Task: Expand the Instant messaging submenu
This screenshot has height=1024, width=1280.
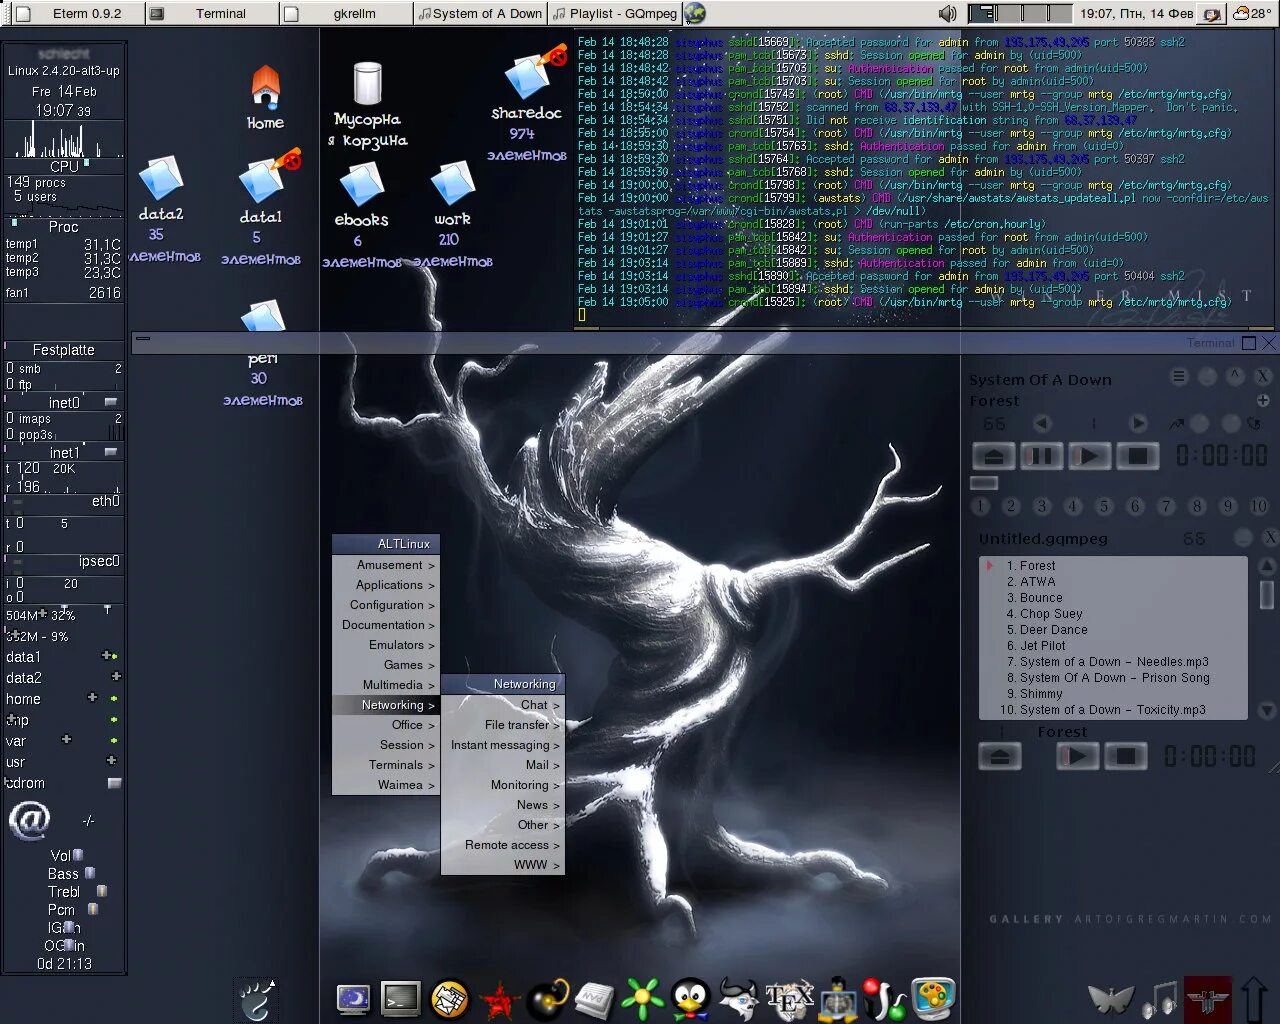Action: coord(503,745)
